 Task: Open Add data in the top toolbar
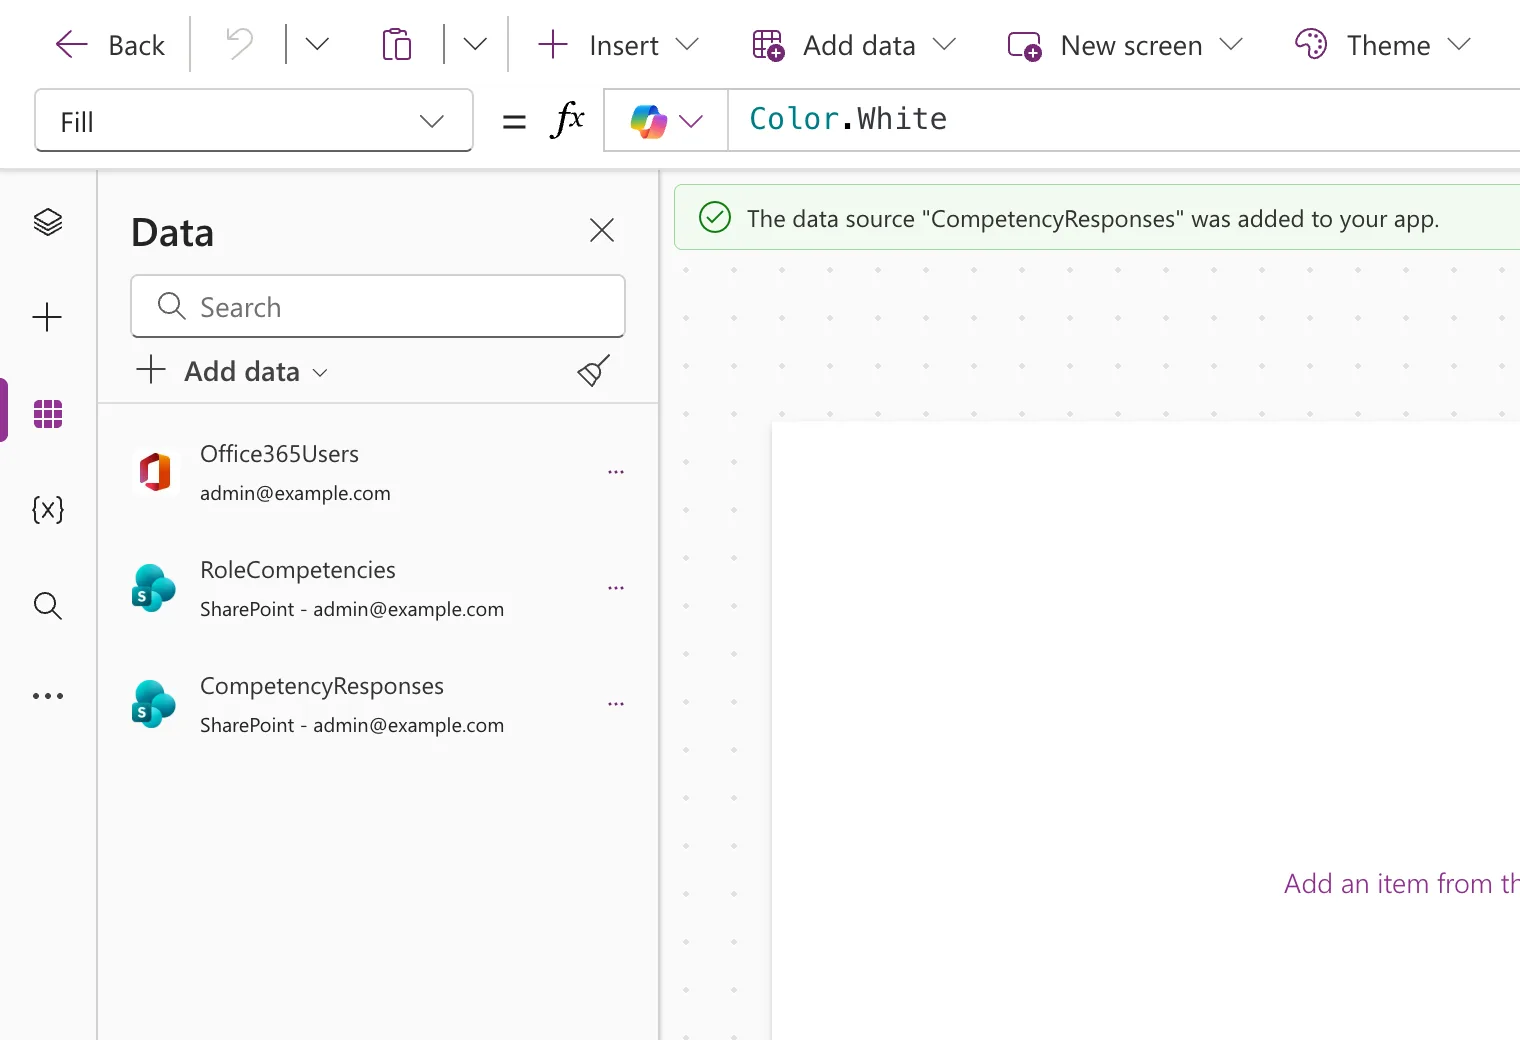click(x=854, y=45)
